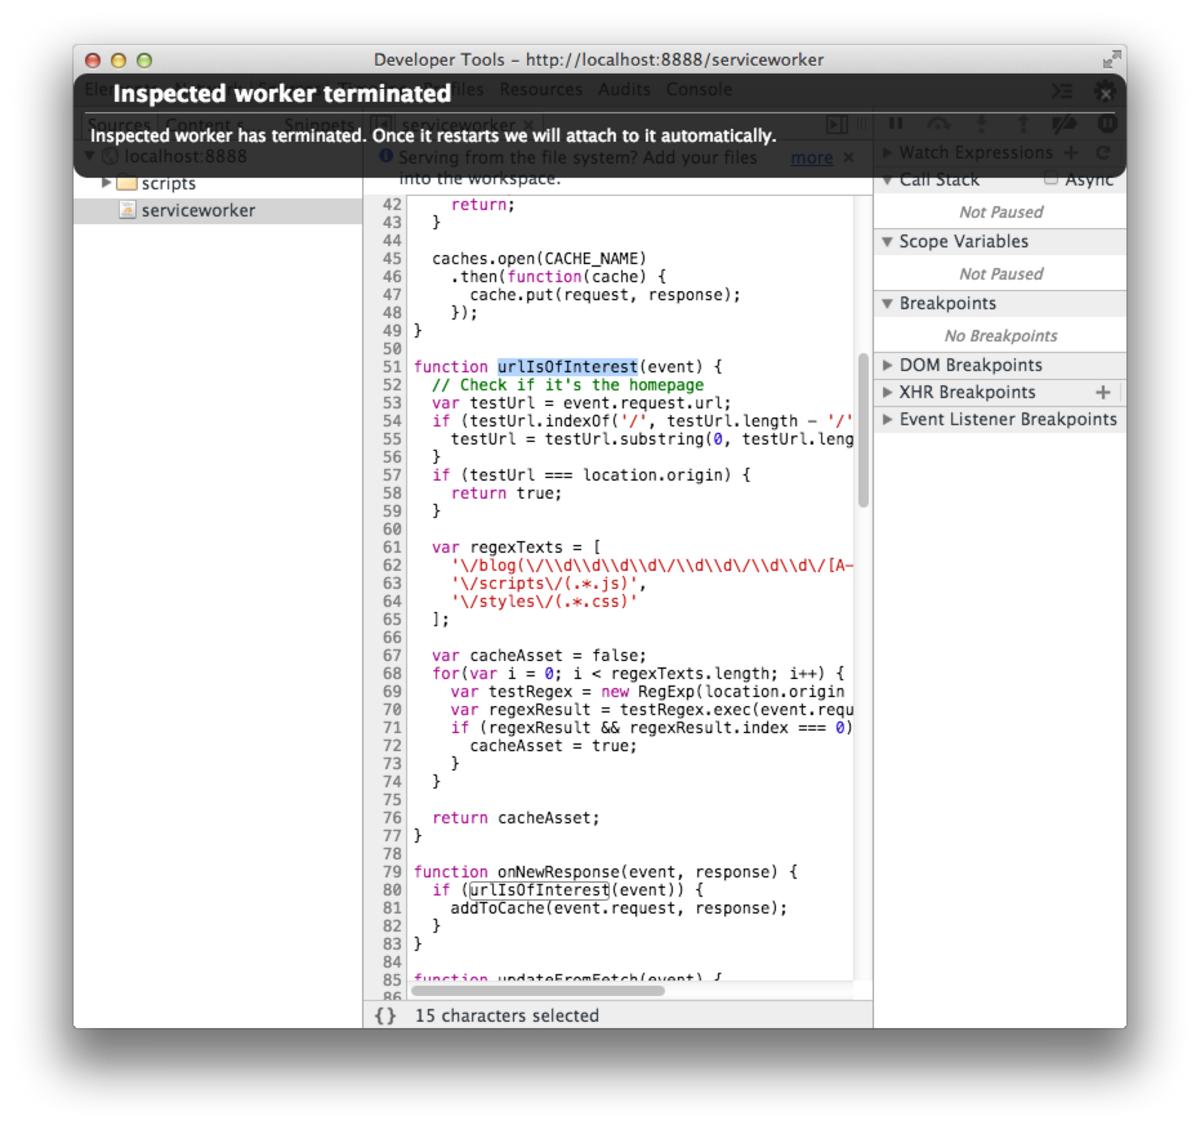1200x1130 pixels.
Task: Add a watch expression with plus icon
Action: [1072, 153]
